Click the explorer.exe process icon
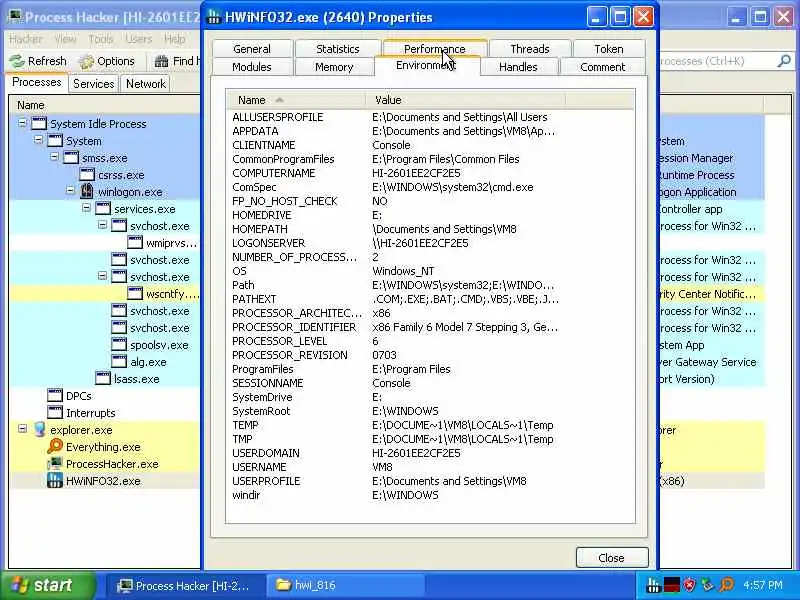Image resolution: width=800 pixels, height=600 pixels. pos(39,430)
